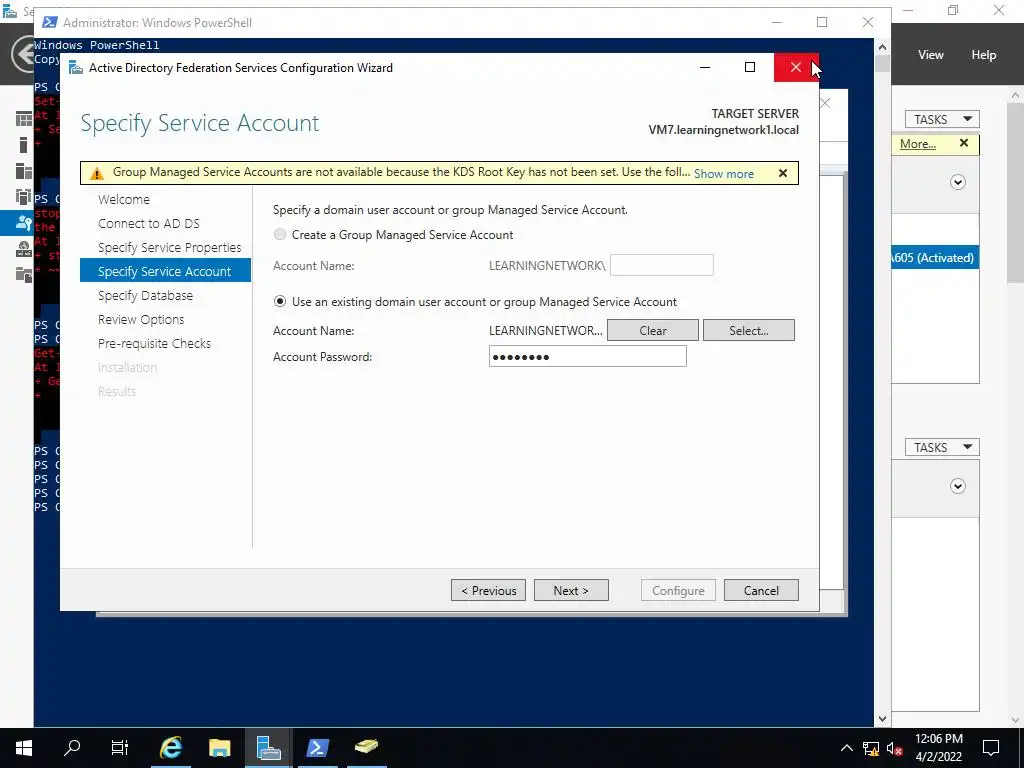Go to the Welcome wizard step

[124, 199]
